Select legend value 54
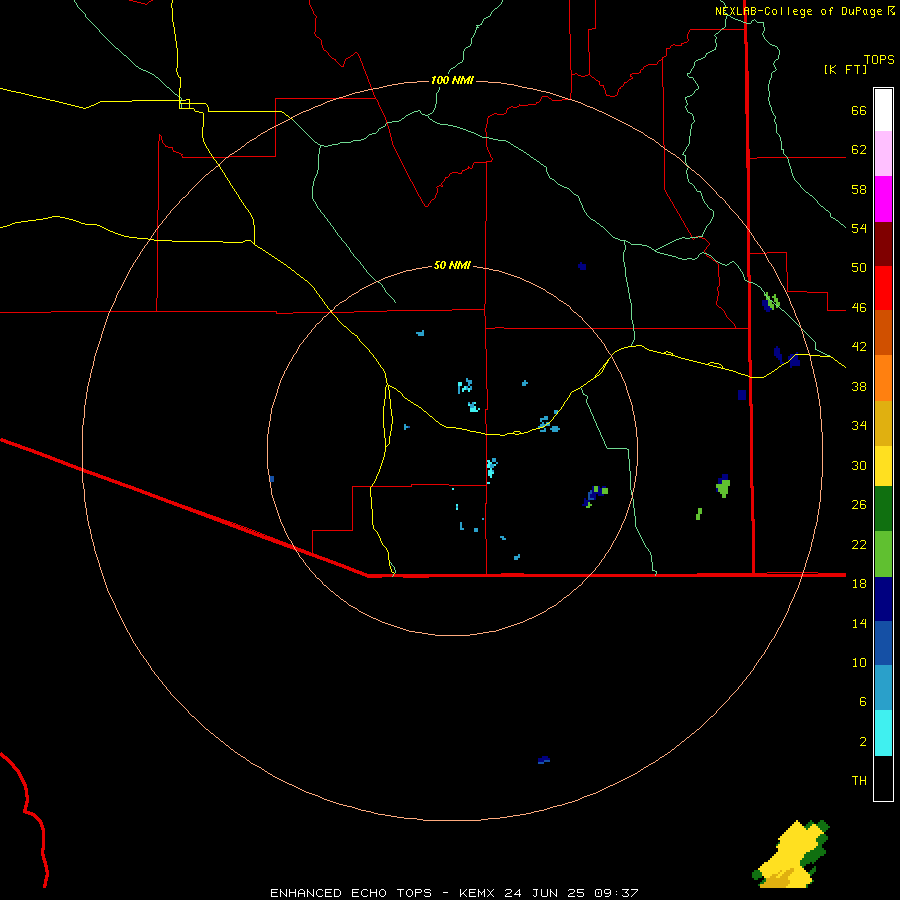Screen dimensions: 900x900 coord(859,228)
